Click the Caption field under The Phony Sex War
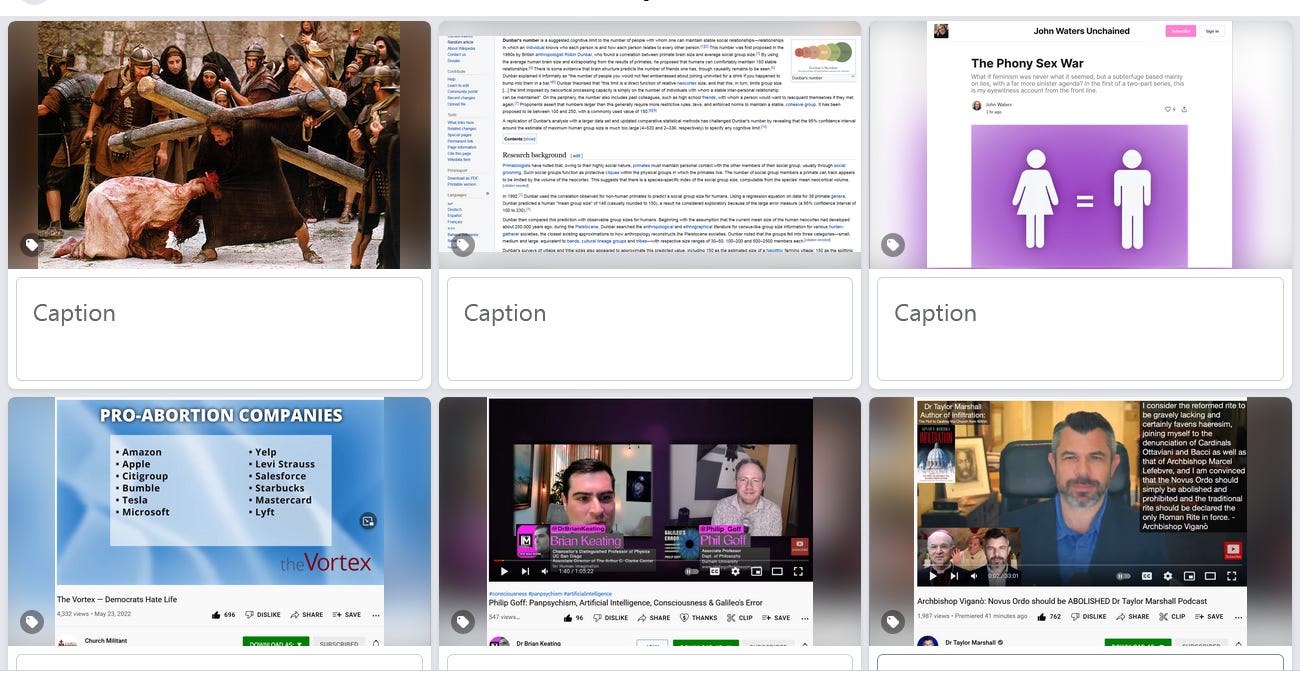 pyautogui.click(x=1080, y=328)
